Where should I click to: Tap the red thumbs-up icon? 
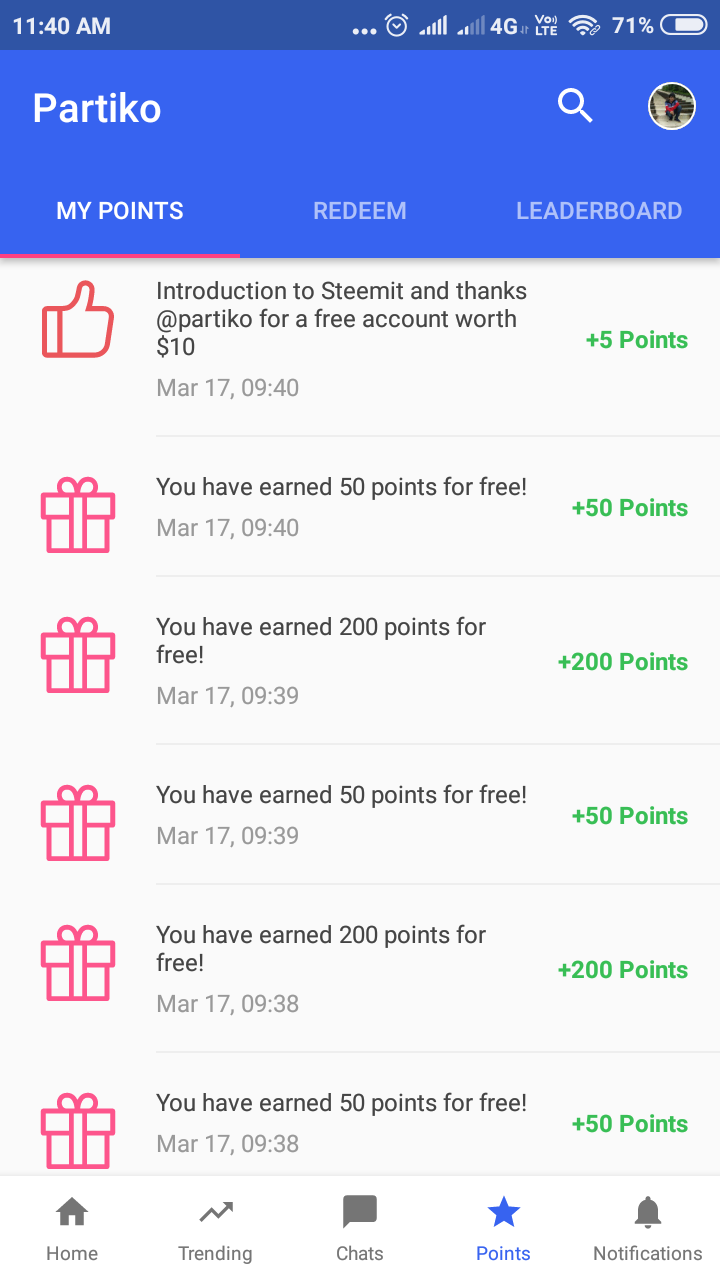point(78,320)
